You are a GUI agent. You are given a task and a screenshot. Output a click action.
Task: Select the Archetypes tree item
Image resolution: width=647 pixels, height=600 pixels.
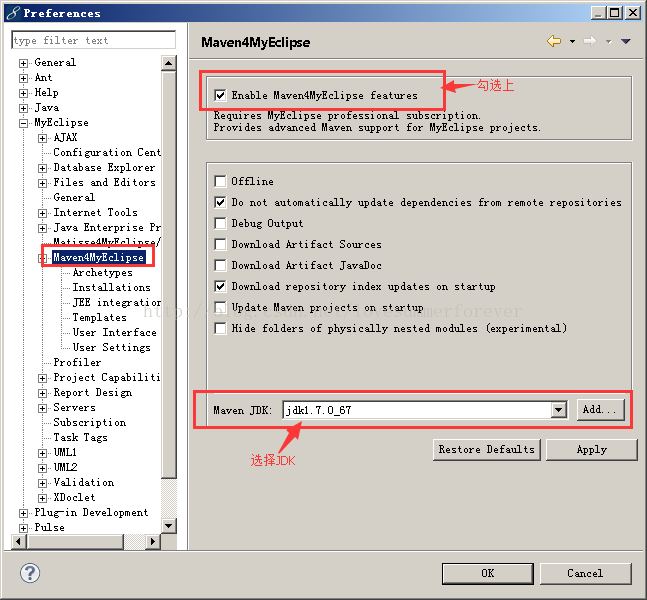[102, 272]
